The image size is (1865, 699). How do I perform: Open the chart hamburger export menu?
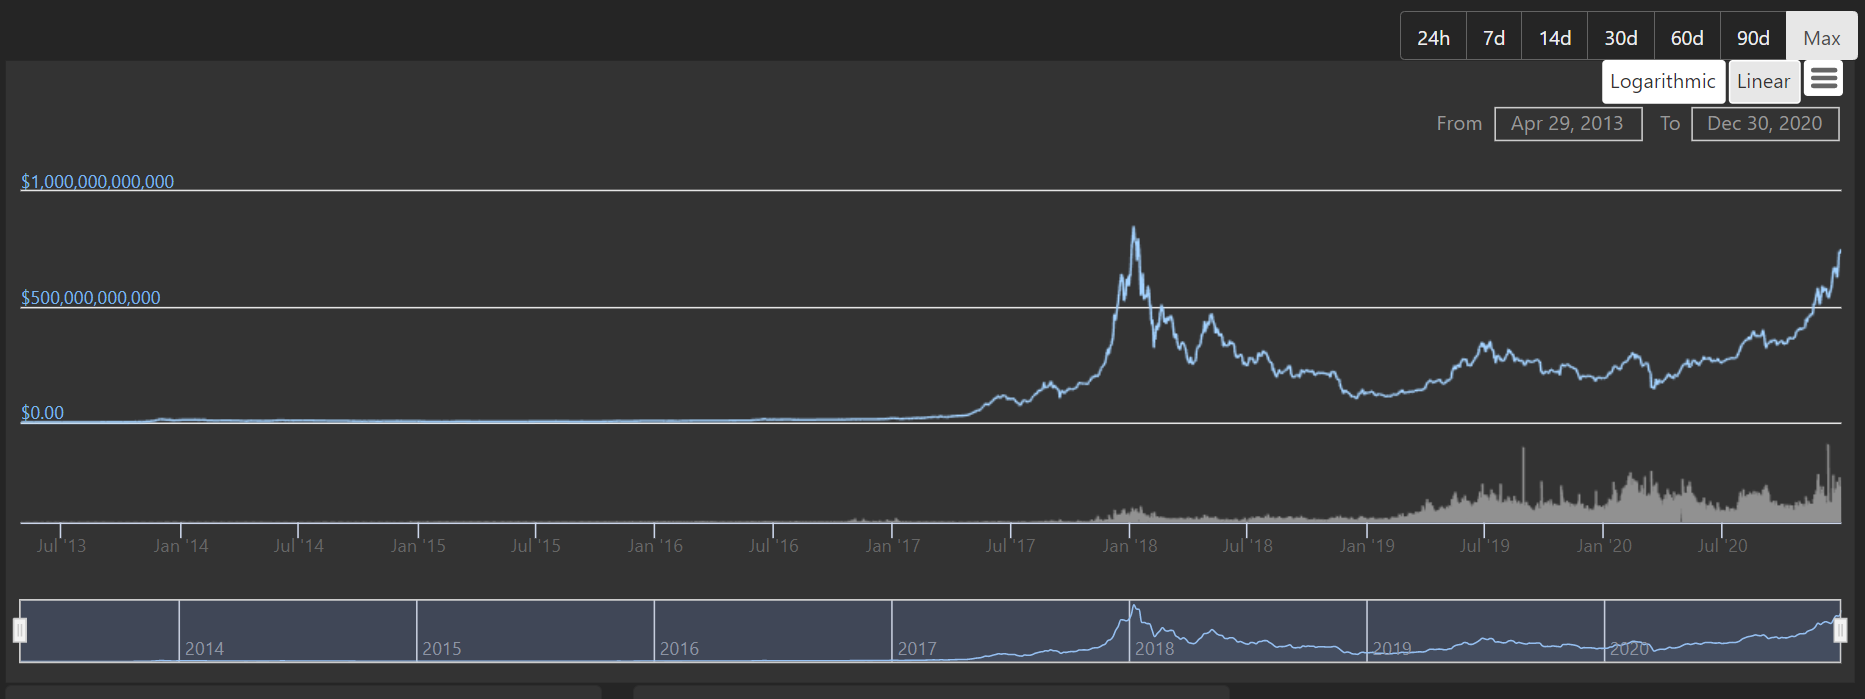[1824, 79]
